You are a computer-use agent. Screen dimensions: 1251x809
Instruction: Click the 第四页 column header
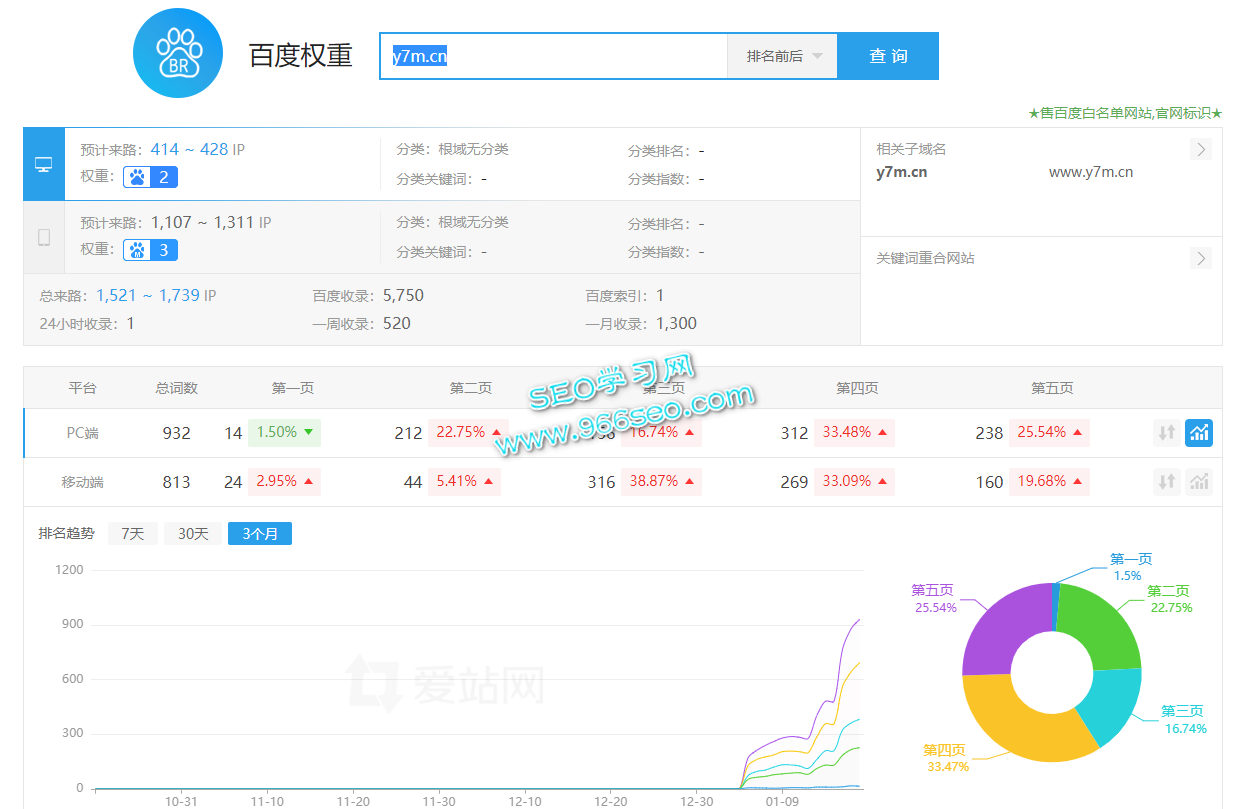point(858,388)
